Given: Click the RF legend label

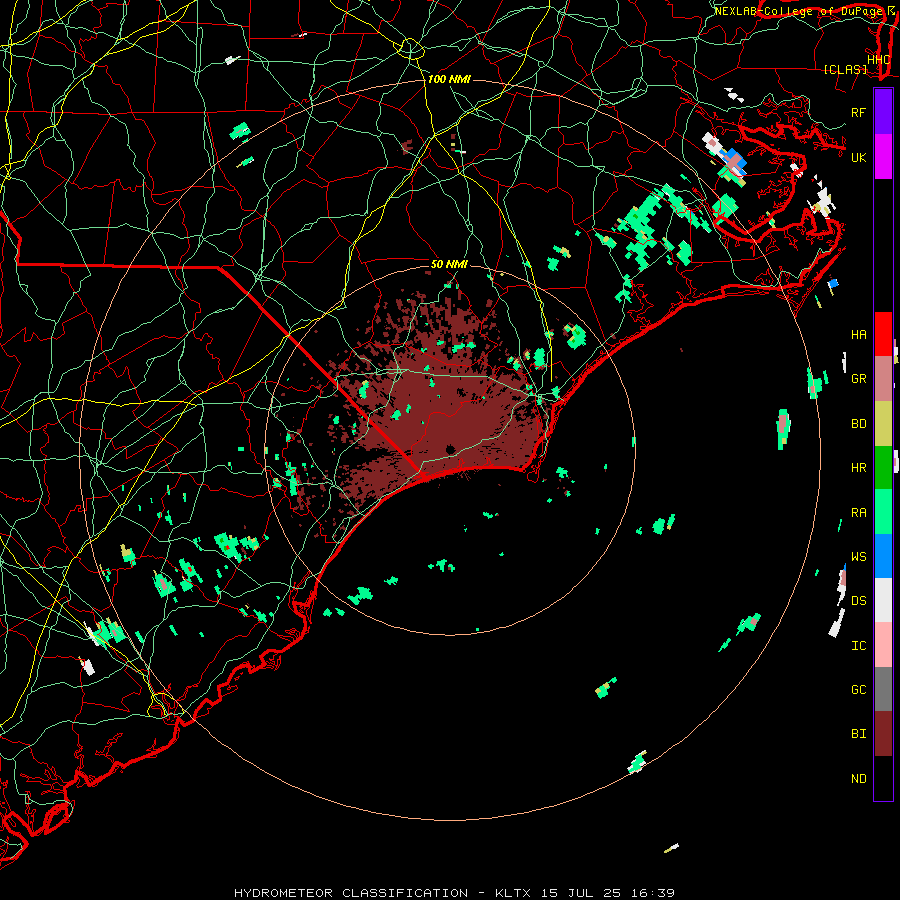Looking at the screenshot, I should [858, 112].
